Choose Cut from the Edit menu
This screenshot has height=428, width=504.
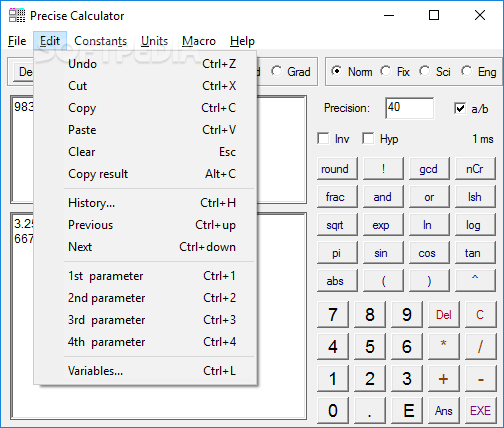[x=145, y=86]
